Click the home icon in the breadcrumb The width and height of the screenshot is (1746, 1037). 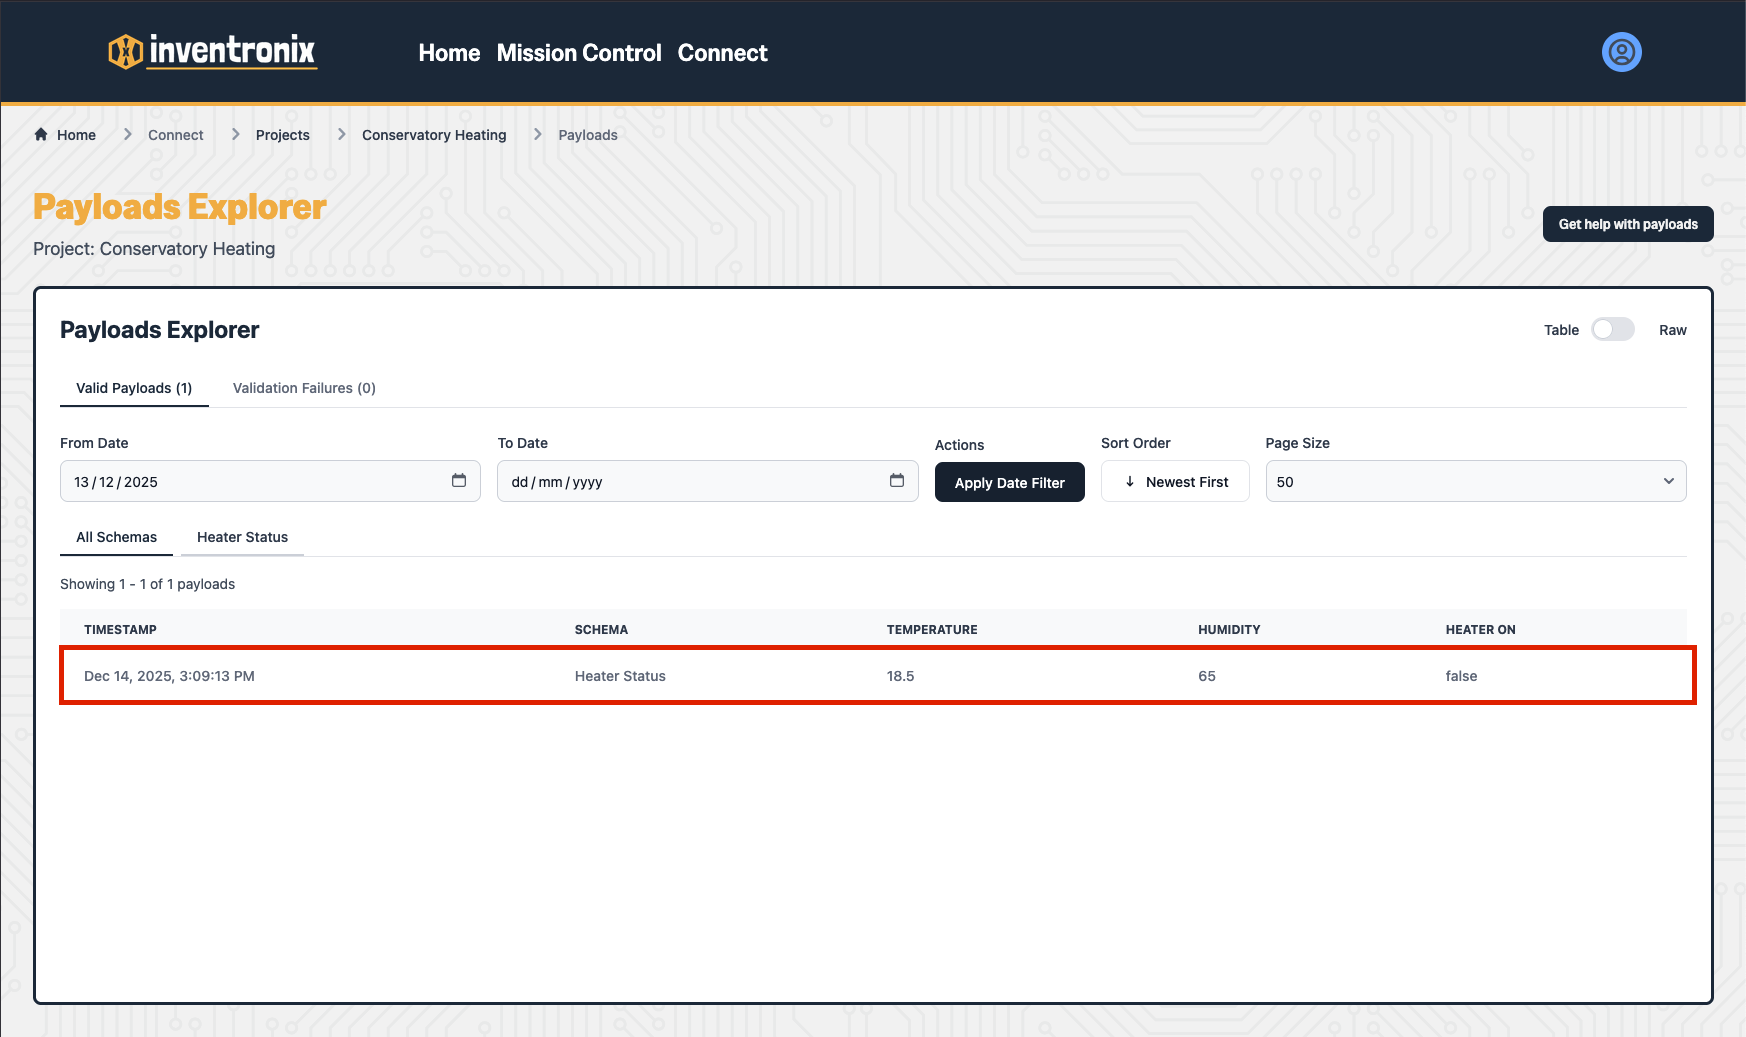coord(41,134)
